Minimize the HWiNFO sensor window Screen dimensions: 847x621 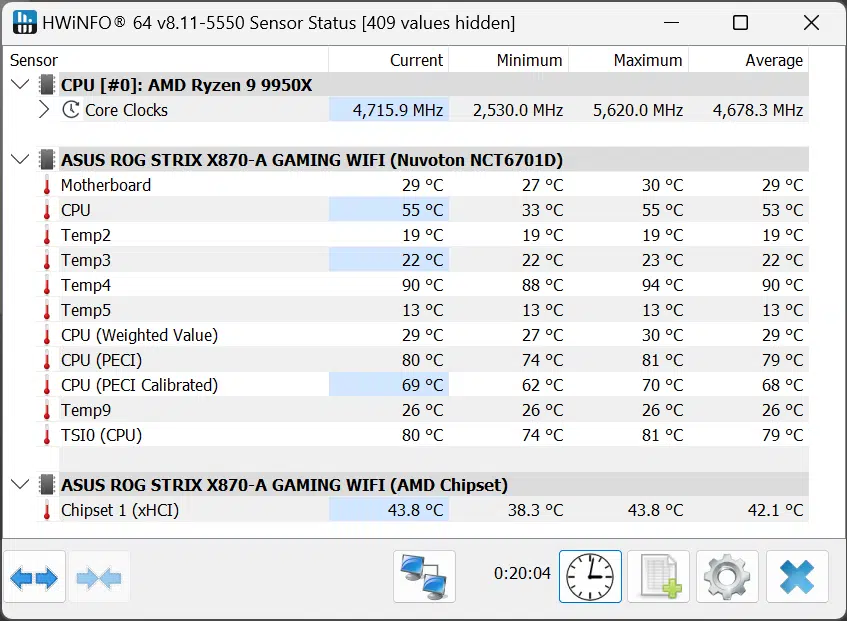coord(671,23)
